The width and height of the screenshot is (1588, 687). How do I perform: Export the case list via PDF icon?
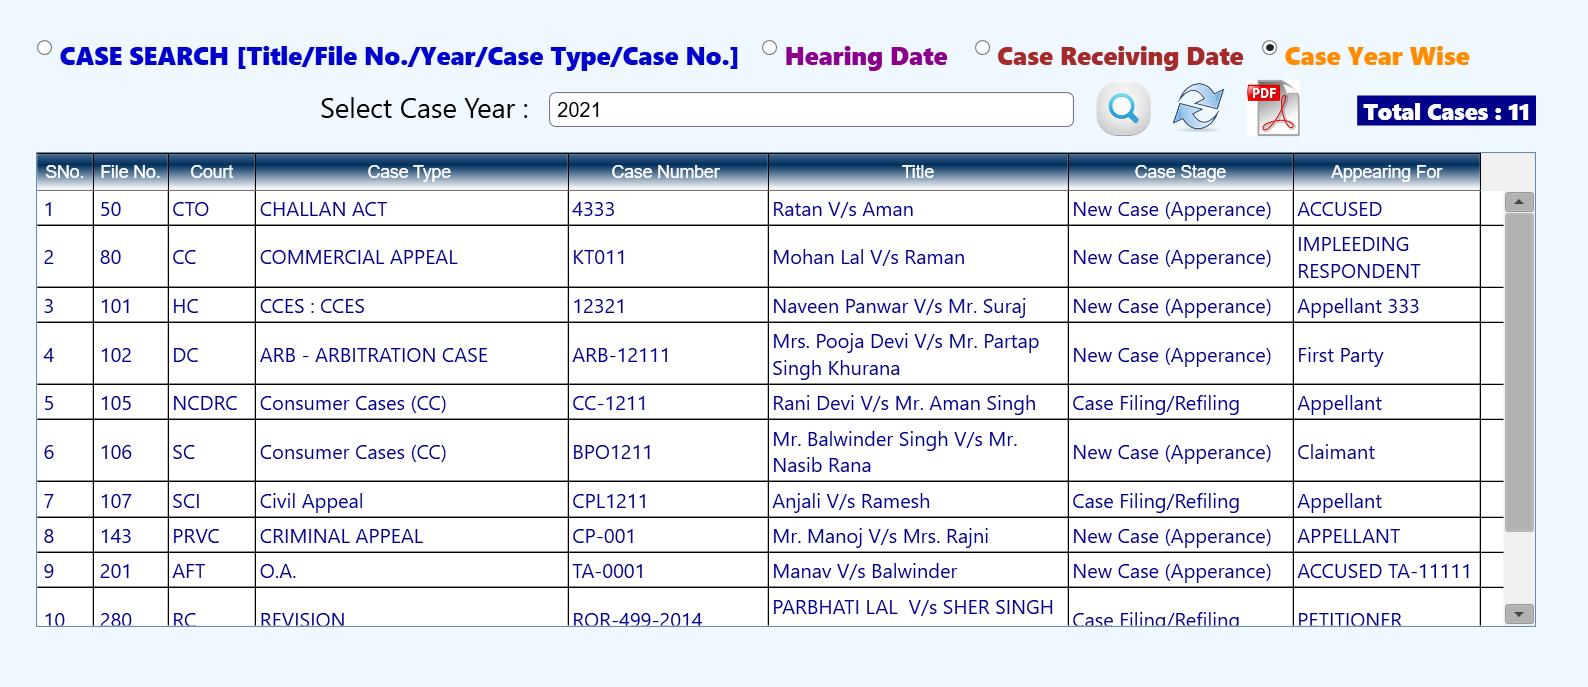pos(1273,109)
